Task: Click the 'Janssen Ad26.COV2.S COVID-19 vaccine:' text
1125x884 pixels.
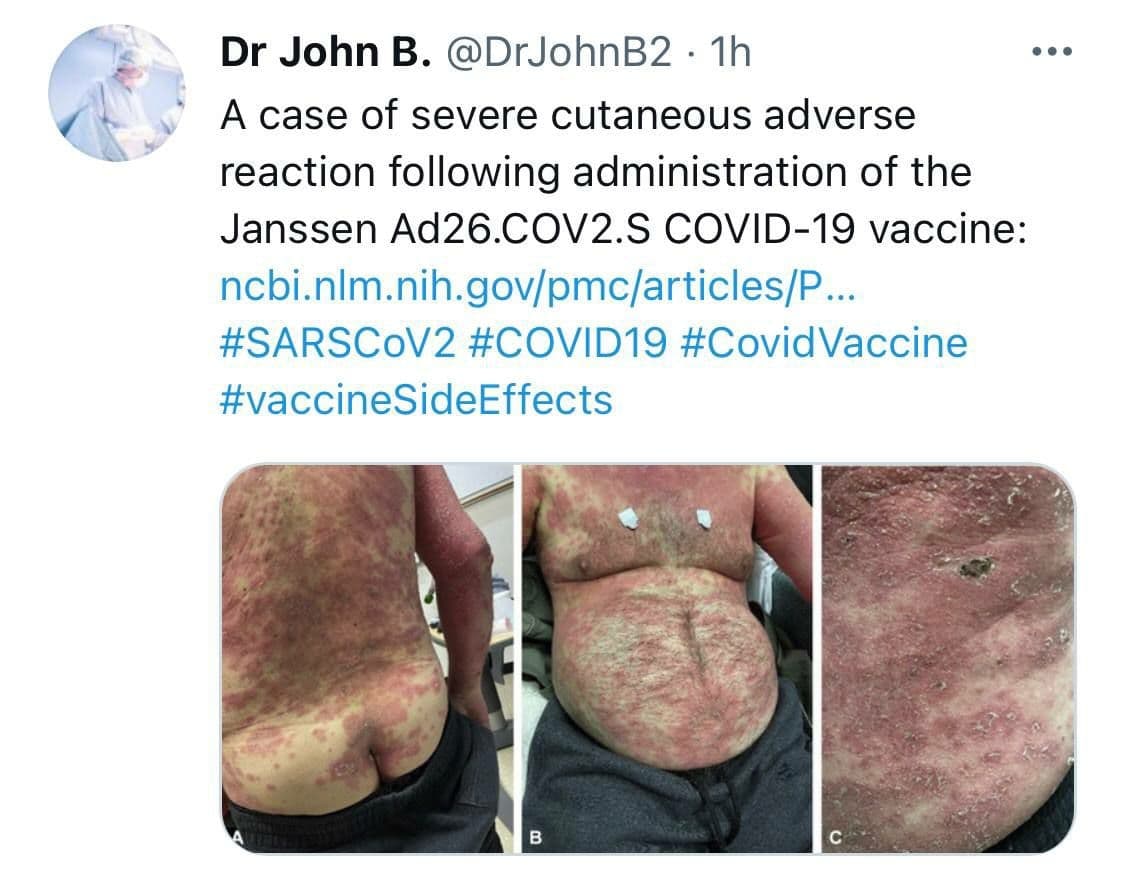Action: coord(624,229)
